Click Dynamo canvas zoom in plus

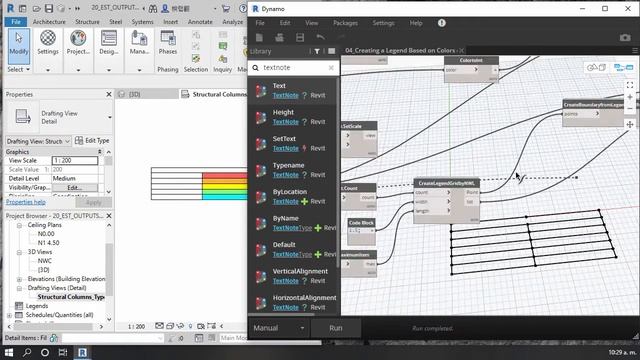630,97
